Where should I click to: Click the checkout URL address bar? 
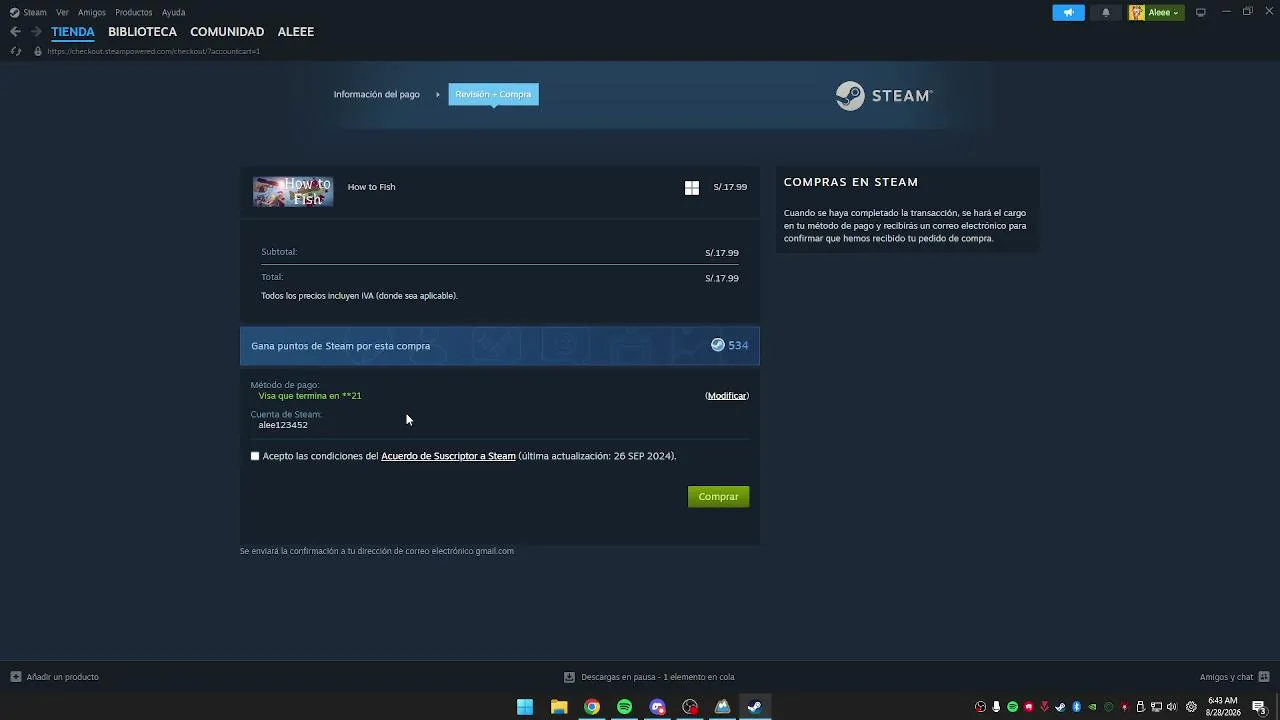coord(153,51)
